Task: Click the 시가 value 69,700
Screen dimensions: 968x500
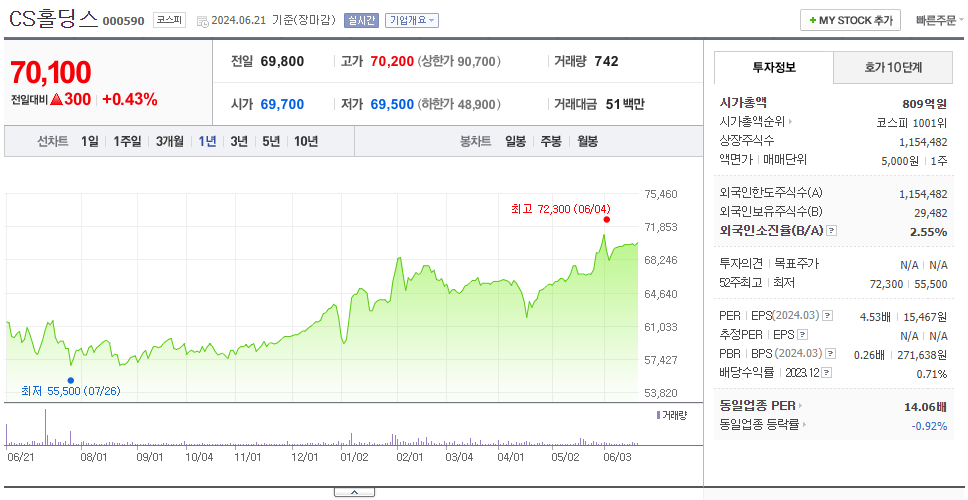Action: [x=282, y=104]
